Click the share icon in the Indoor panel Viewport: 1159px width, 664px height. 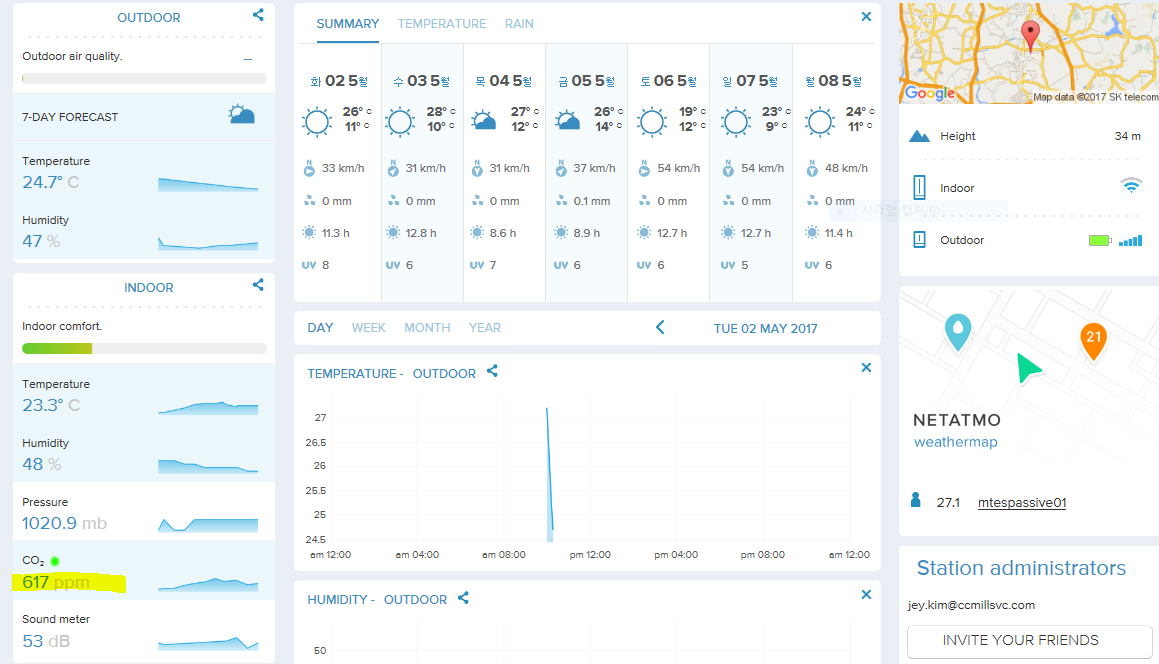258,285
